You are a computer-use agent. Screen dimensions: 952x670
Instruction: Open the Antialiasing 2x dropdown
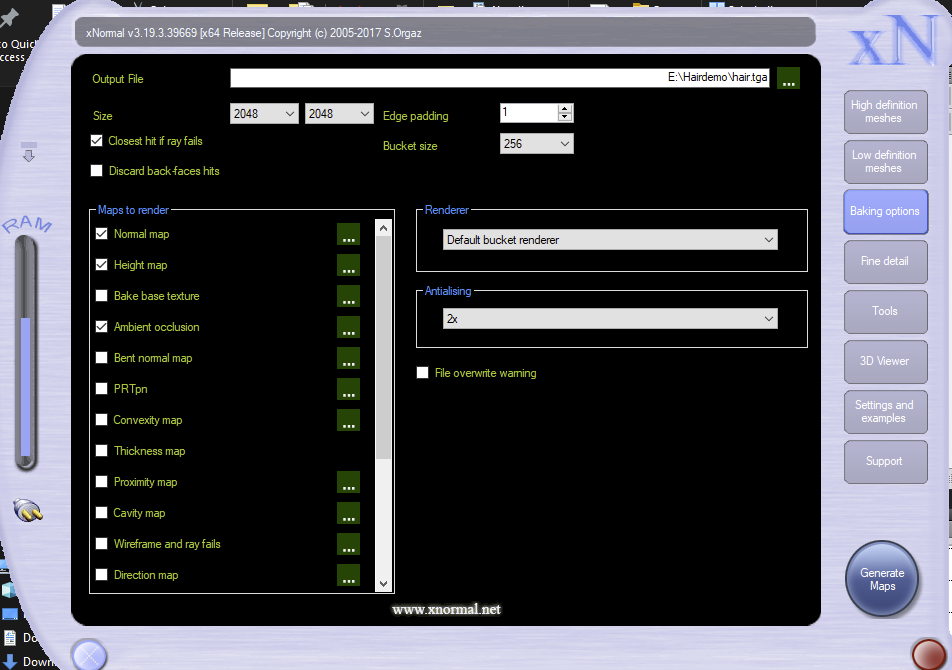[610, 318]
